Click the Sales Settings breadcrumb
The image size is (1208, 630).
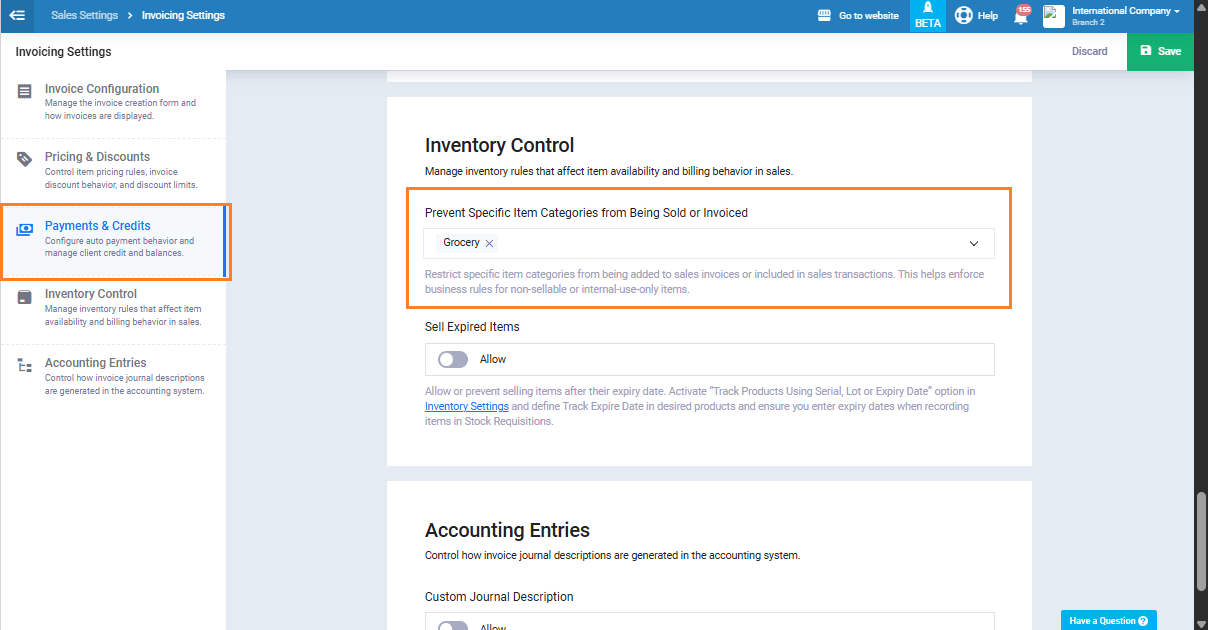(x=84, y=15)
